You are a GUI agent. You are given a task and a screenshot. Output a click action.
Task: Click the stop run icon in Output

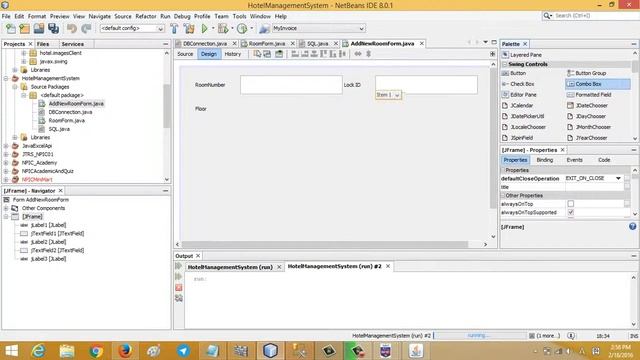pos(179,287)
